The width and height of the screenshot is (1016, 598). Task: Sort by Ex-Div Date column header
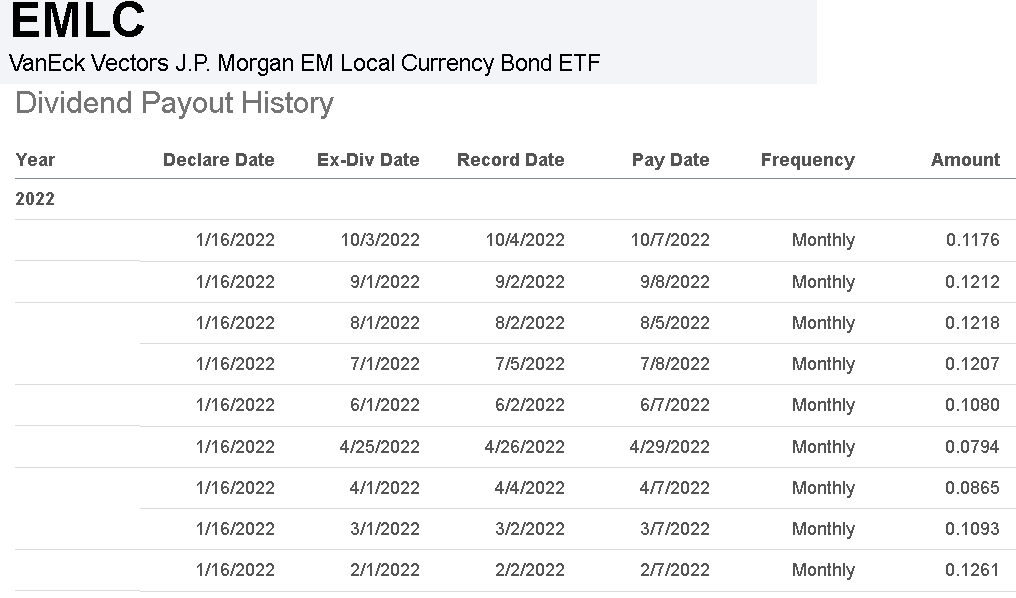(368, 160)
